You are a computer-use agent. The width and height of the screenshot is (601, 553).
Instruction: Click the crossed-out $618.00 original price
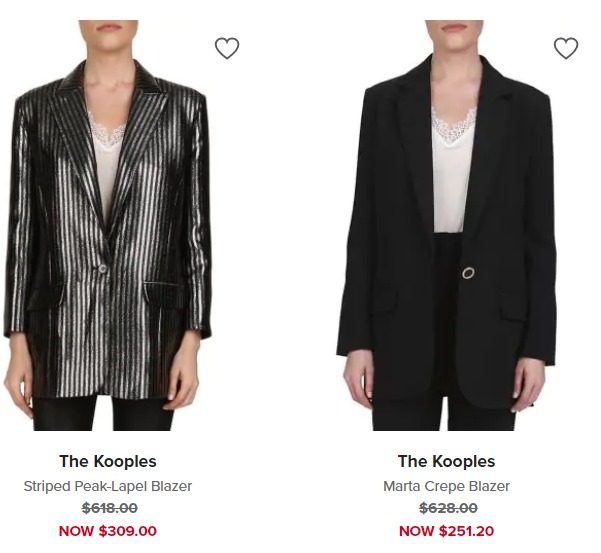pyautogui.click(x=110, y=508)
